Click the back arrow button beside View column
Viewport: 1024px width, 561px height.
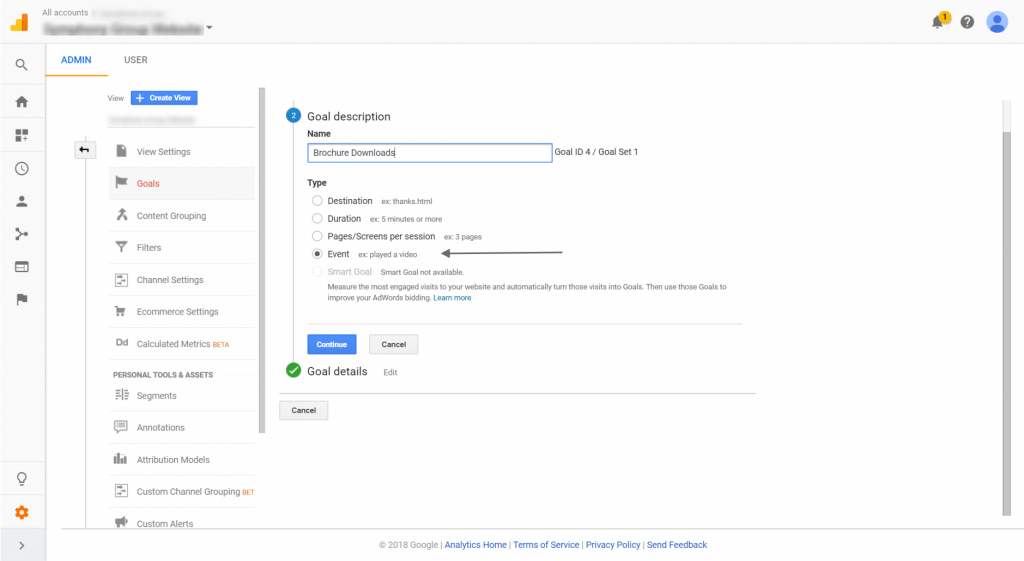coord(84,150)
